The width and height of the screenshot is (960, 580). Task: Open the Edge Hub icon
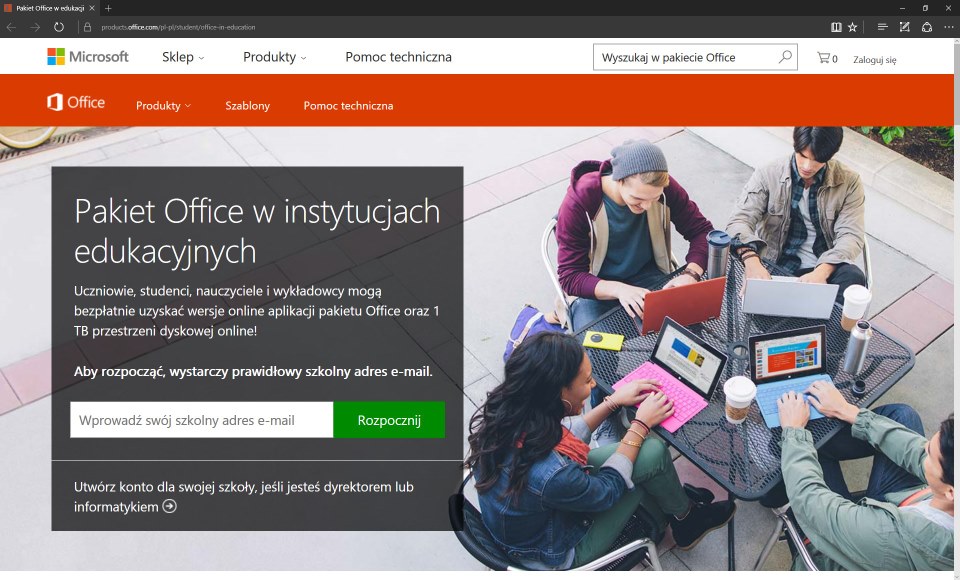(x=883, y=27)
